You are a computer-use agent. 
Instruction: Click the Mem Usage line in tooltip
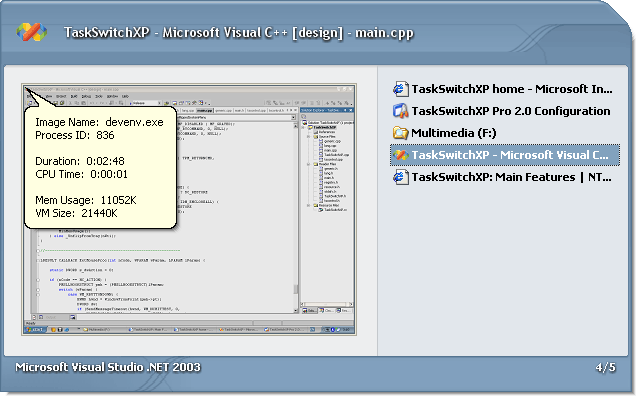(86, 200)
